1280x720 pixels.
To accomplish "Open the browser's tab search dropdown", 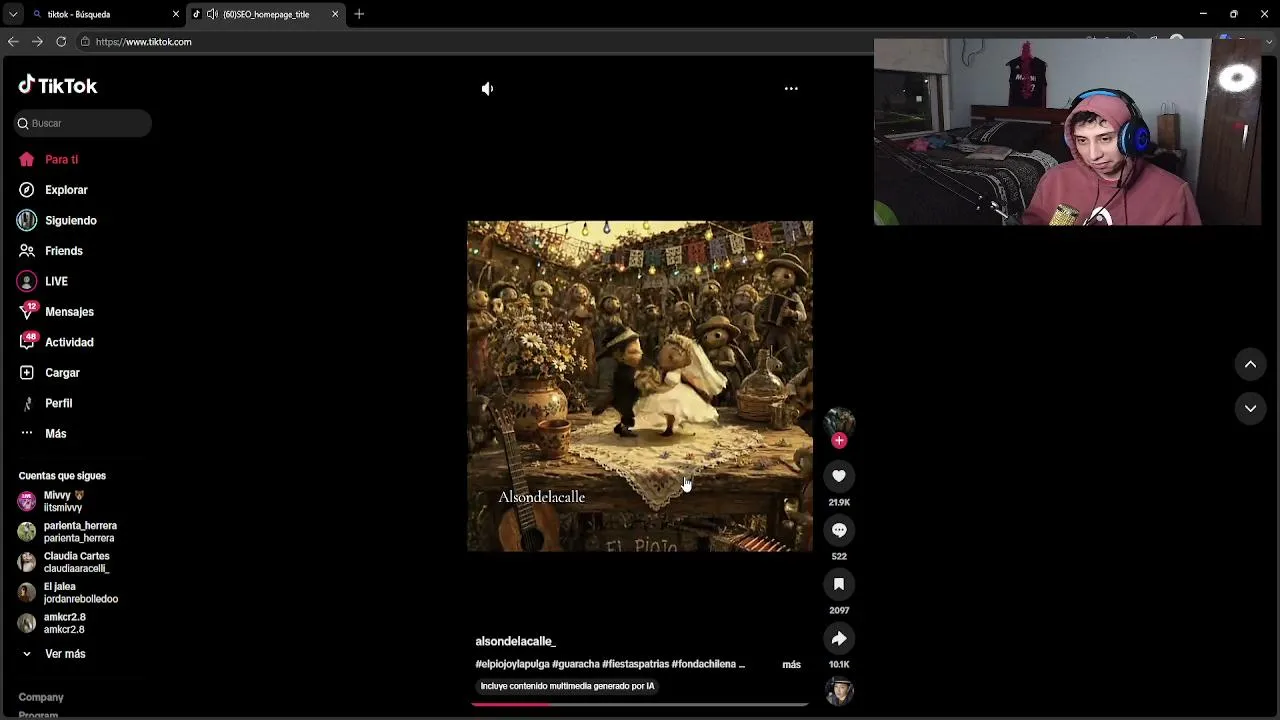I will click(13, 14).
